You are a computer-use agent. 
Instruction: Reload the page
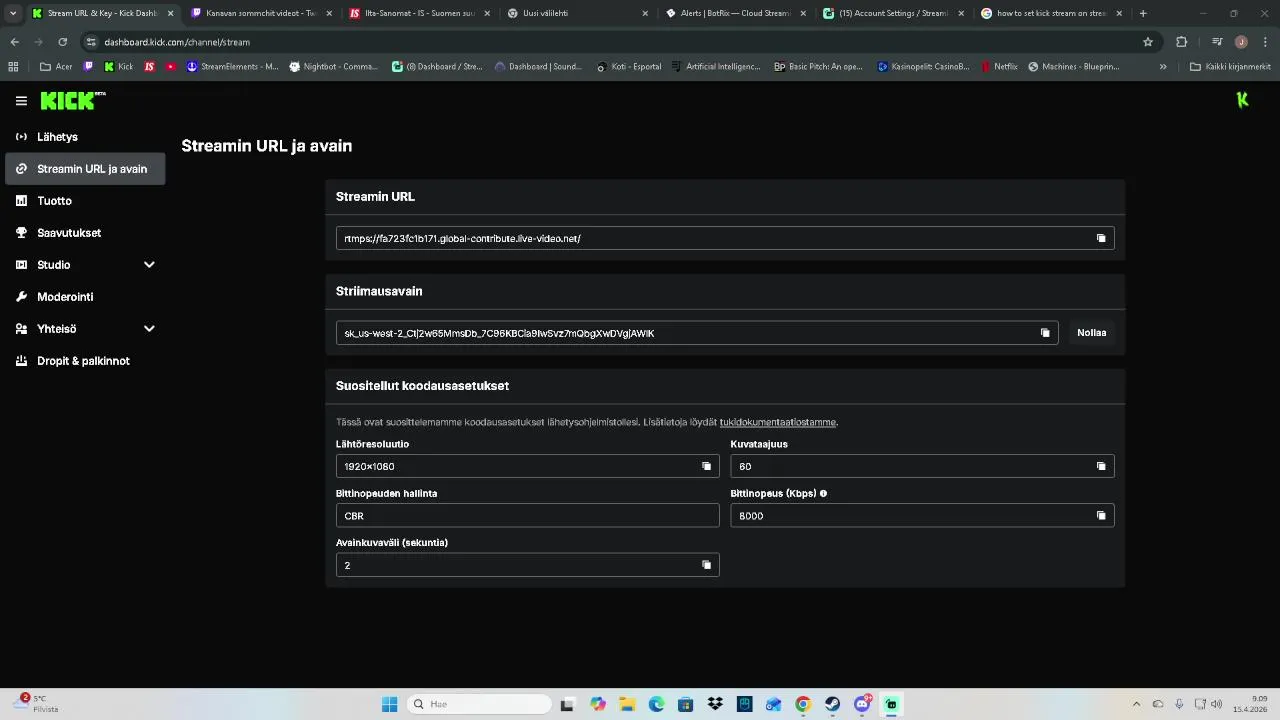click(x=62, y=42)
